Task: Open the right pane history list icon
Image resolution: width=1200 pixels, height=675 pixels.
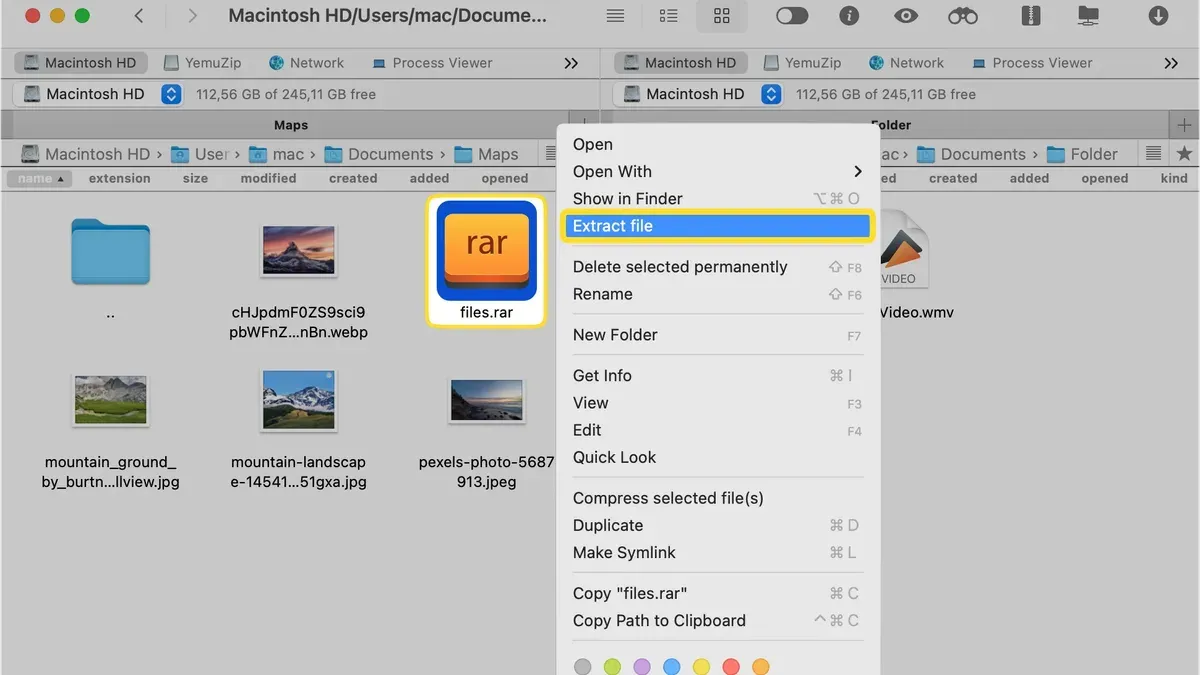Action: tap(1154, 154)
